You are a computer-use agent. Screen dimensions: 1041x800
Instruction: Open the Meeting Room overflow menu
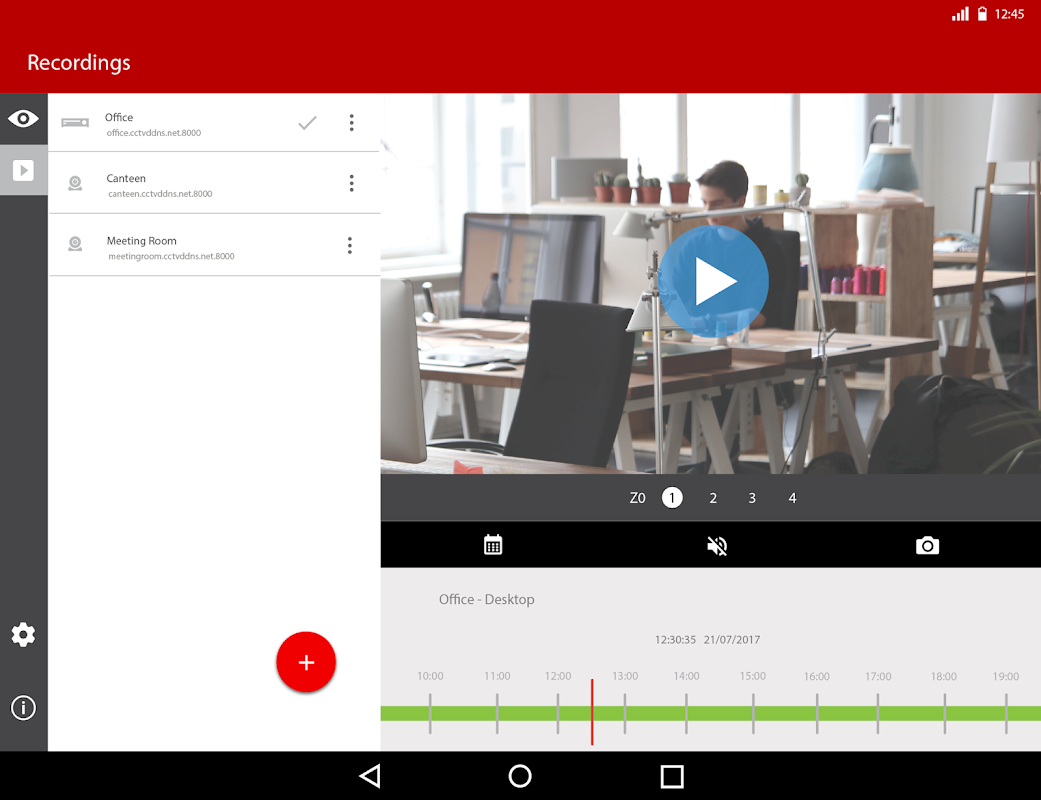coord(350,246)
